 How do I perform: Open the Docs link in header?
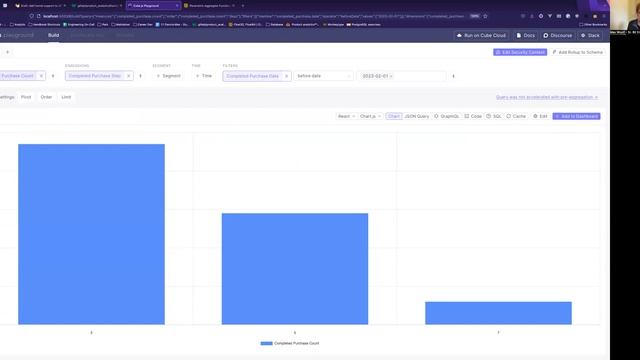pos(526,36)
